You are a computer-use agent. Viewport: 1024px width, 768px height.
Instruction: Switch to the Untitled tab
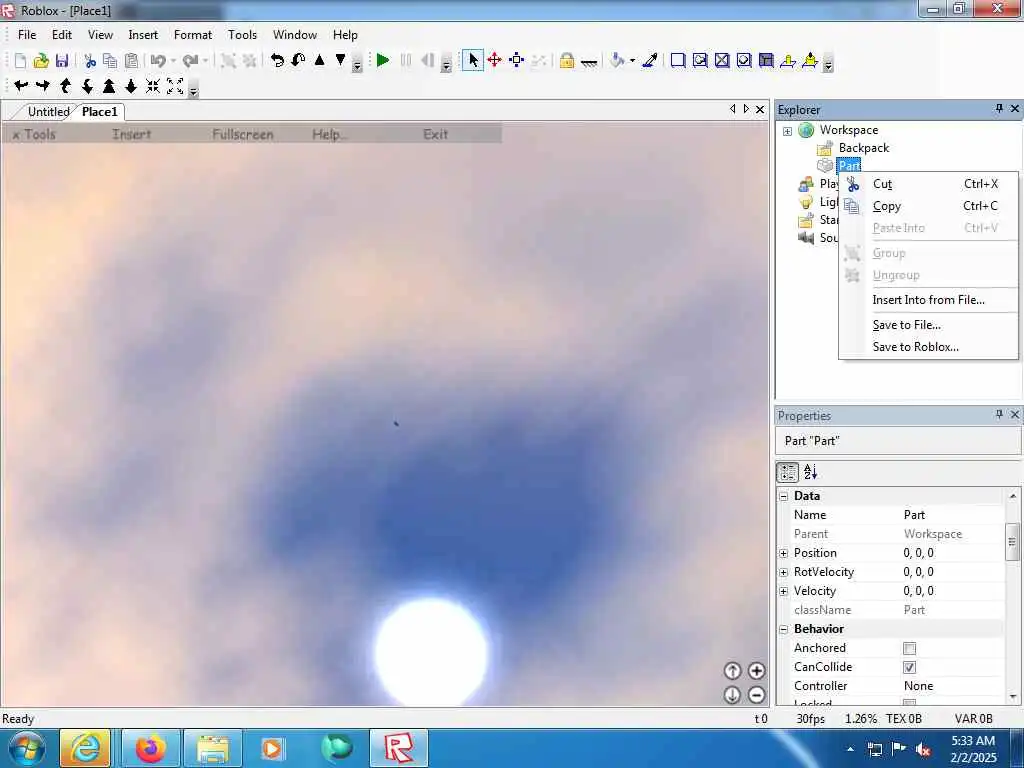[x=48, y=112]
